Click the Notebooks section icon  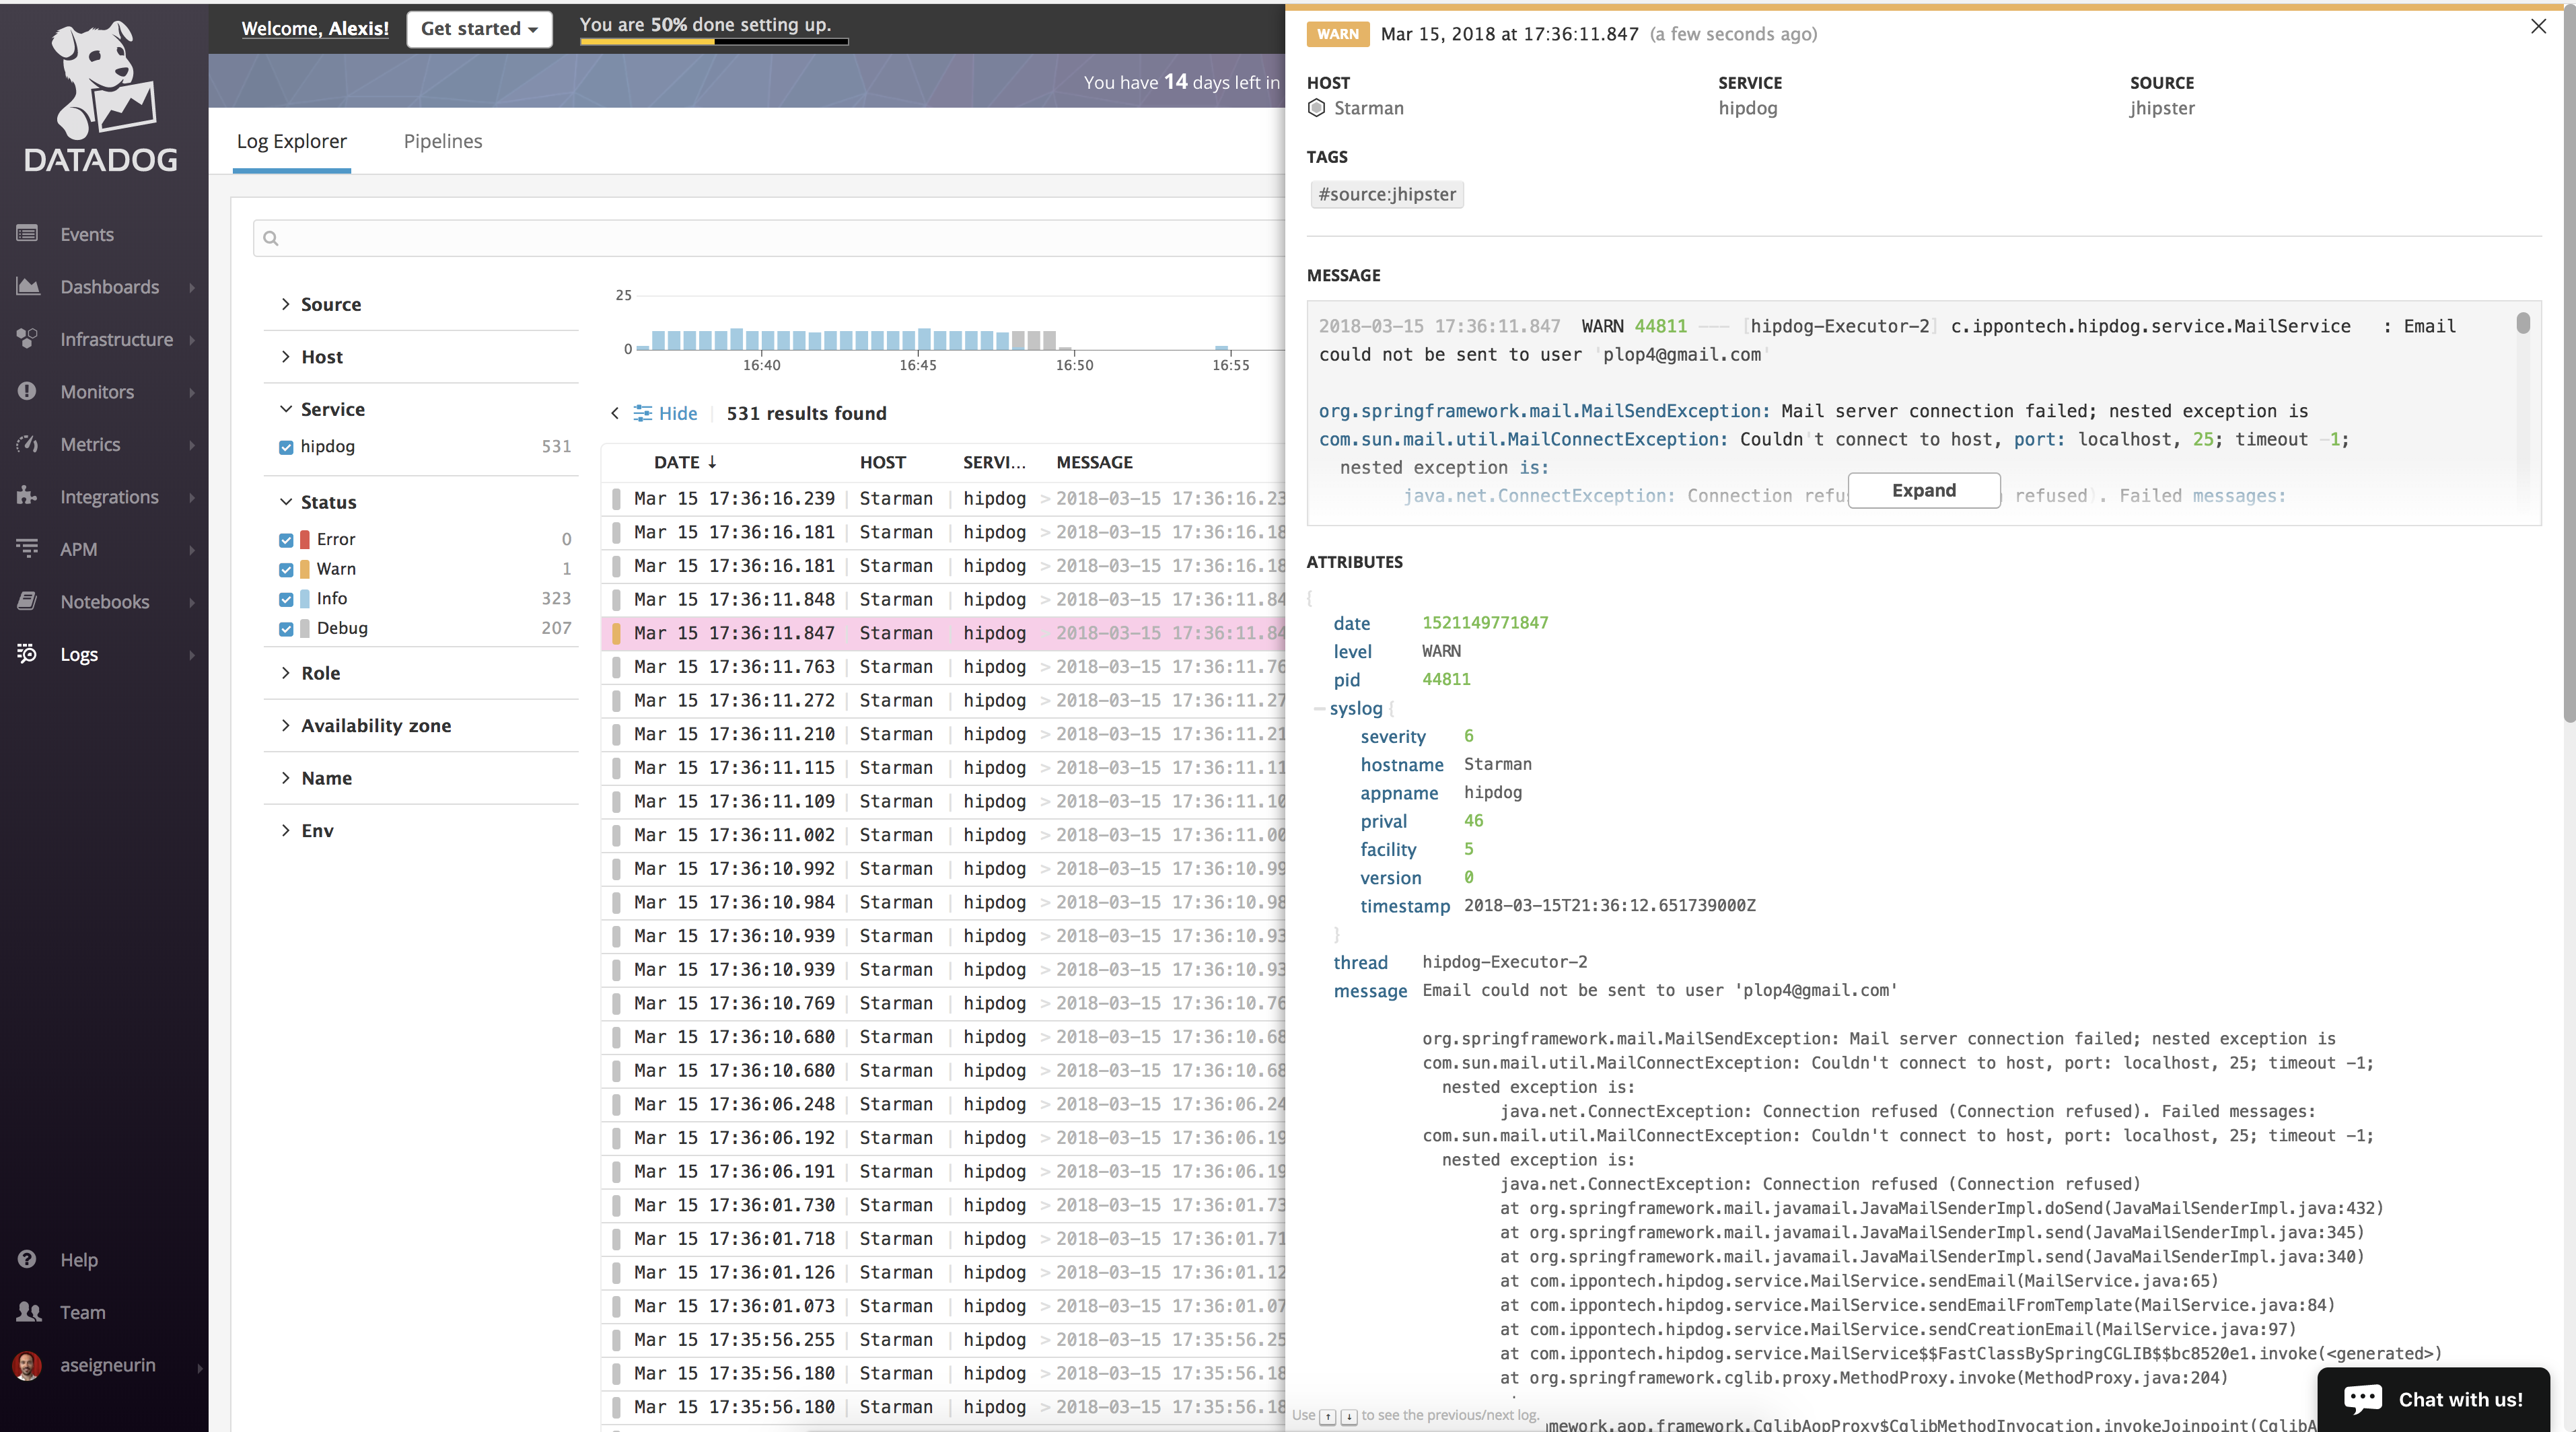pos(26,602)
